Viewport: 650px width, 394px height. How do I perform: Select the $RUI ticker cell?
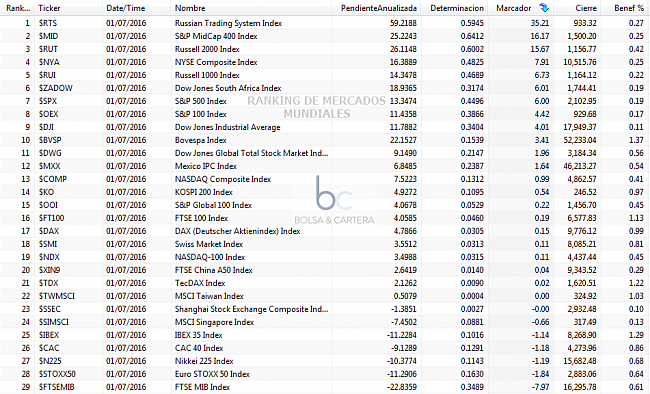point(47,75)
